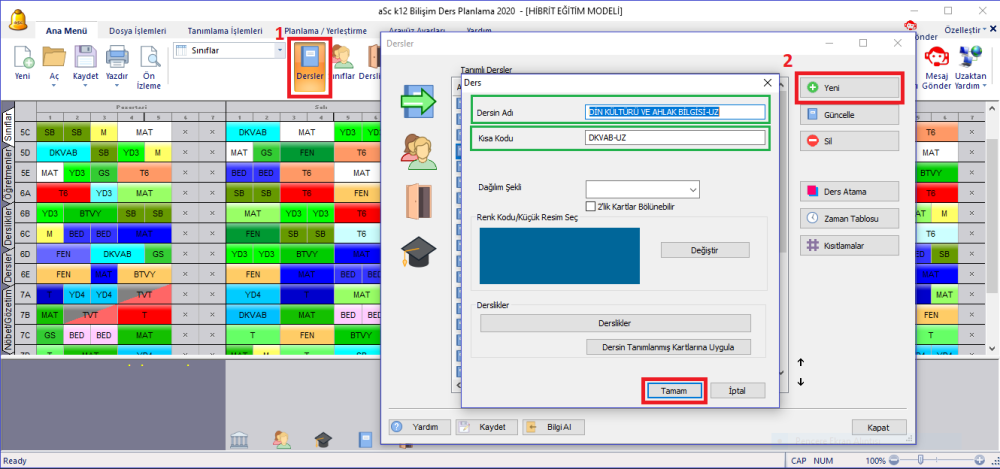This screenshot has width=1000, height=469.
Task: Open Ders Atama button
Action: point(849,191)
